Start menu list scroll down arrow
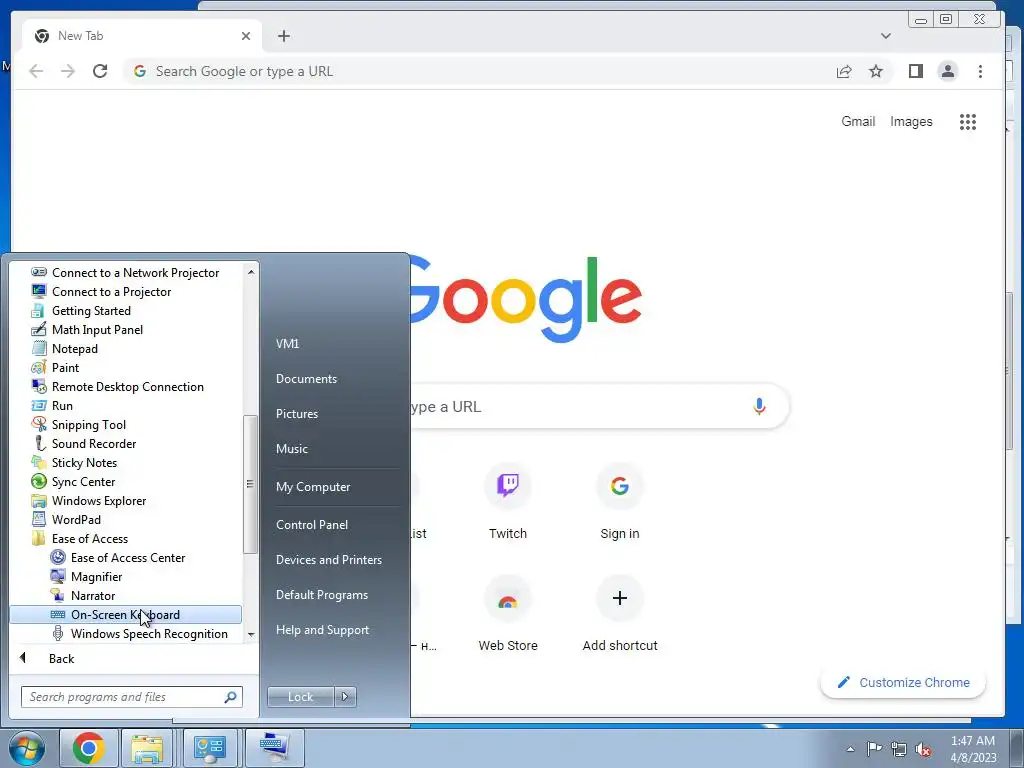1024x768 pixels. coord(251,635)
